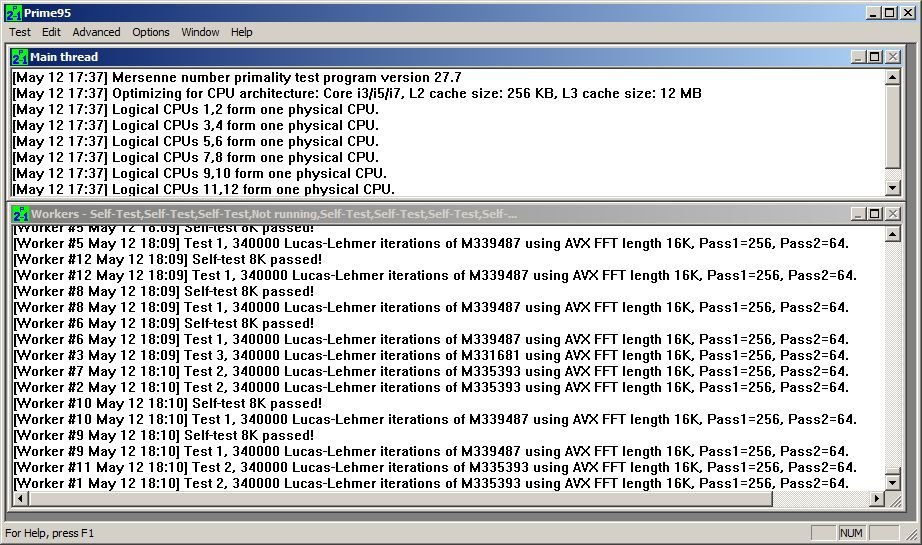Click the Main thread window icon

point(20,57)
